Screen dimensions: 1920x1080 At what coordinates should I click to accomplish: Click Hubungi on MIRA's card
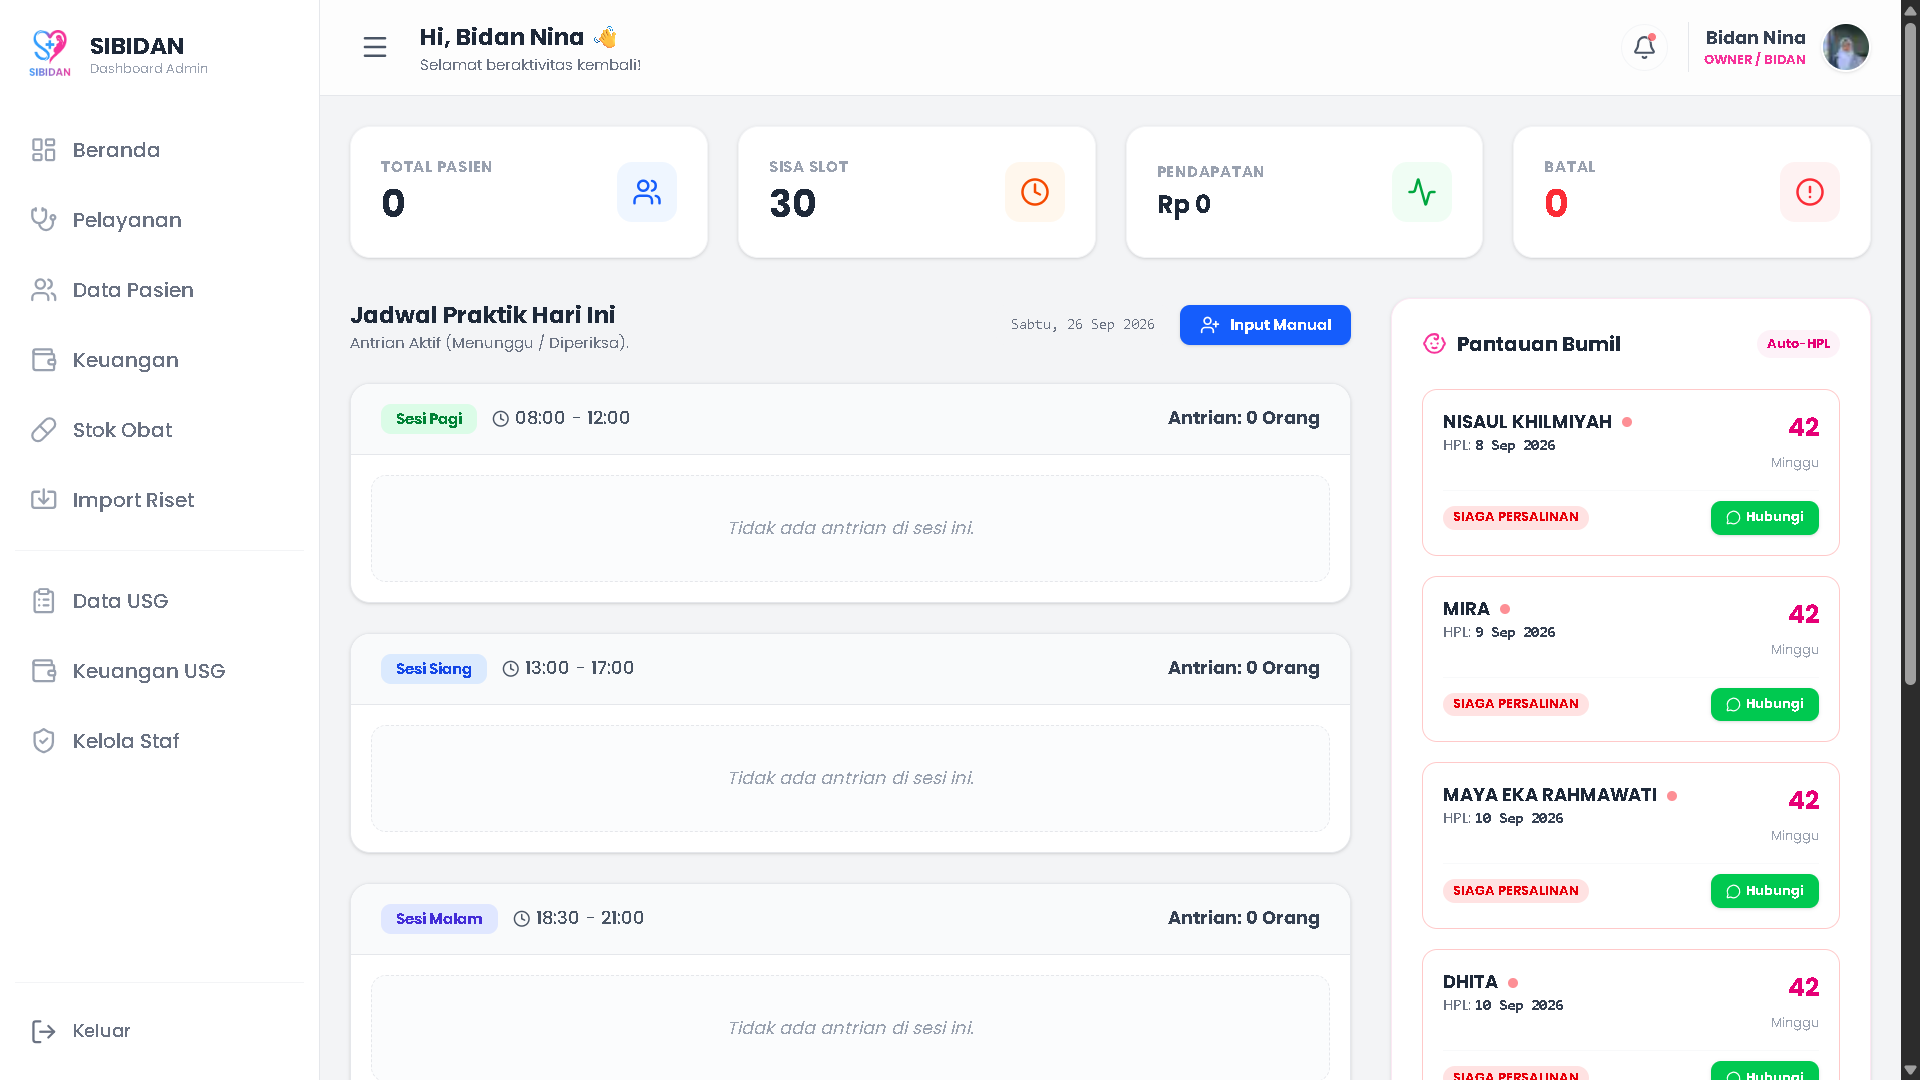coord(1764,705)
